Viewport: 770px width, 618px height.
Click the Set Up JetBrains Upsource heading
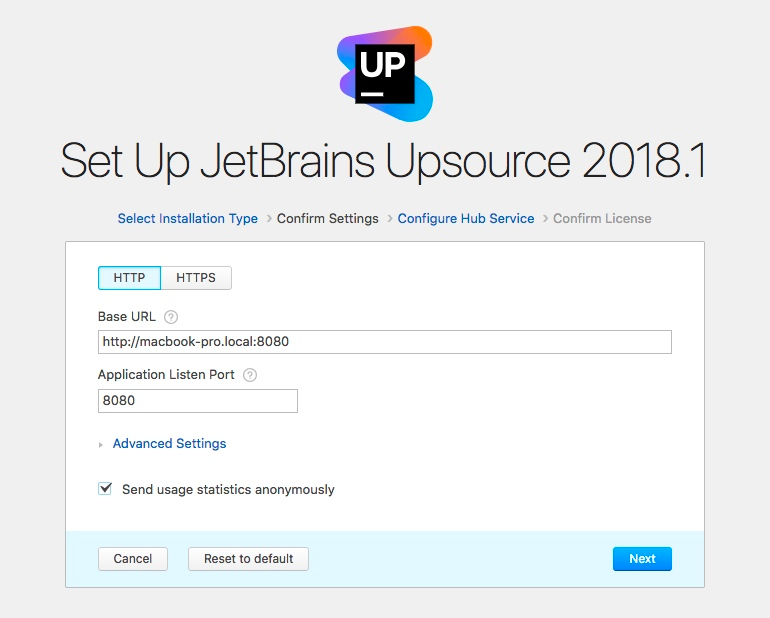384,161
